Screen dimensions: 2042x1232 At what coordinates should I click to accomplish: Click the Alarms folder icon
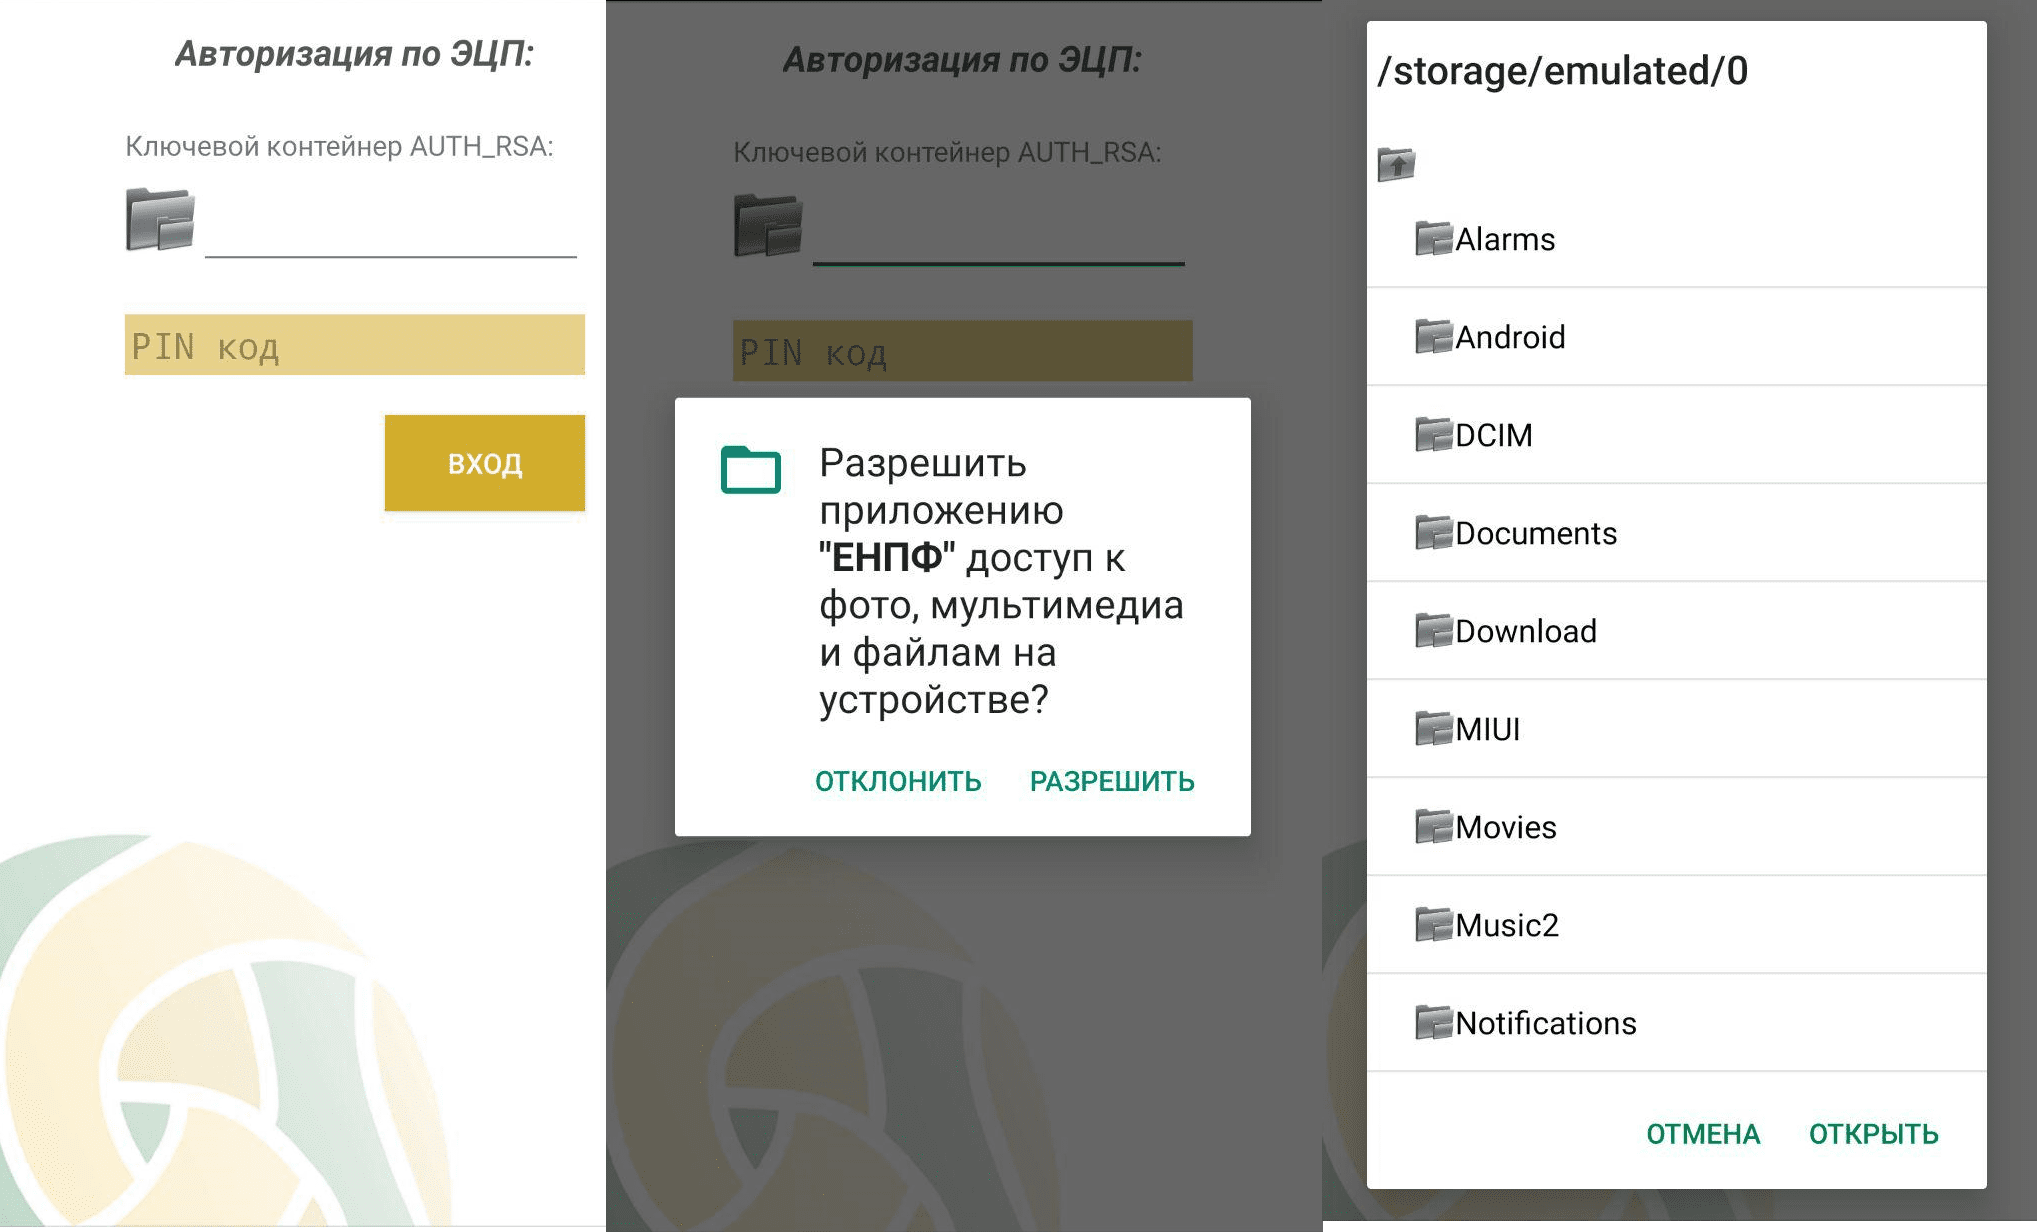pyautogui.click(x=1433, y=239)
